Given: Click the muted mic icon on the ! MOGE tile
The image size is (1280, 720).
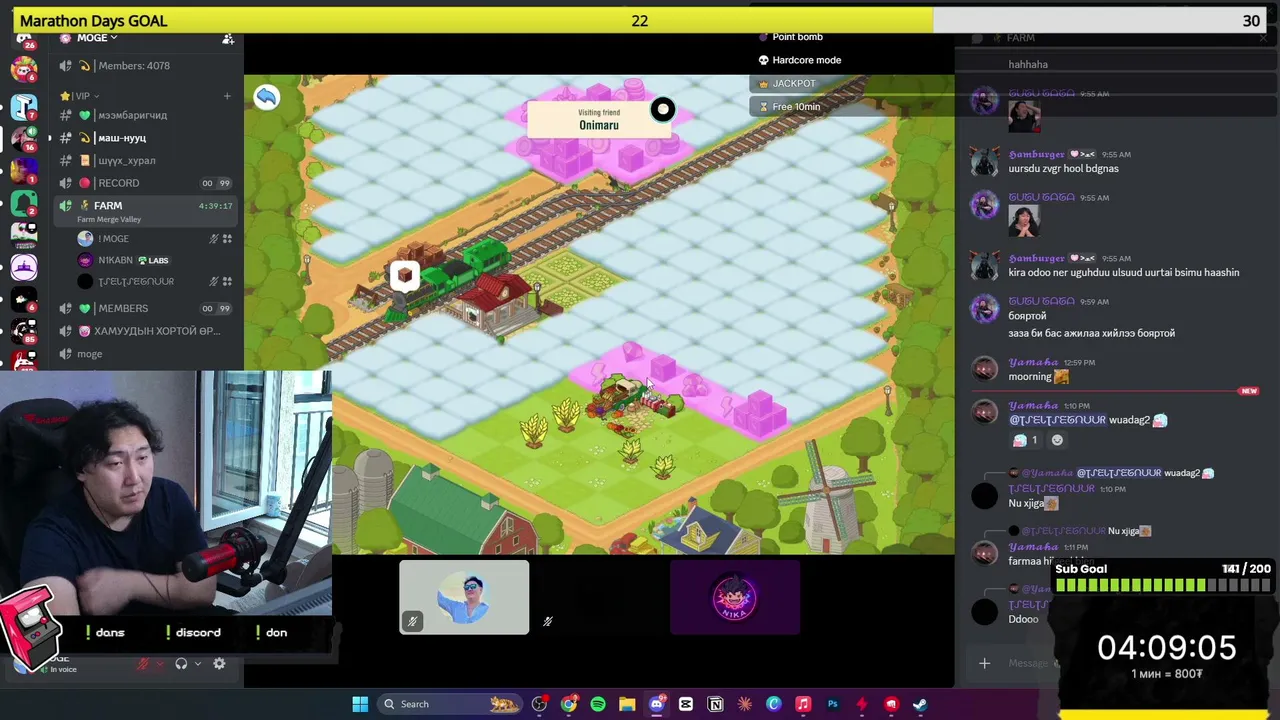Looking at the screenshot, I should tap(412, 621).
